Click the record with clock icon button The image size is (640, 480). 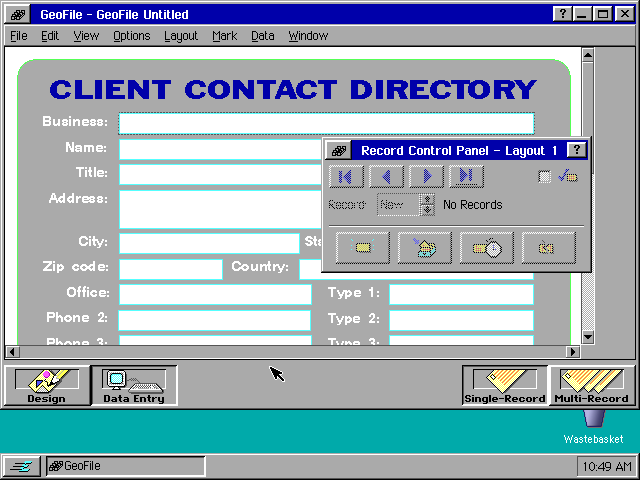click(487, 248)
